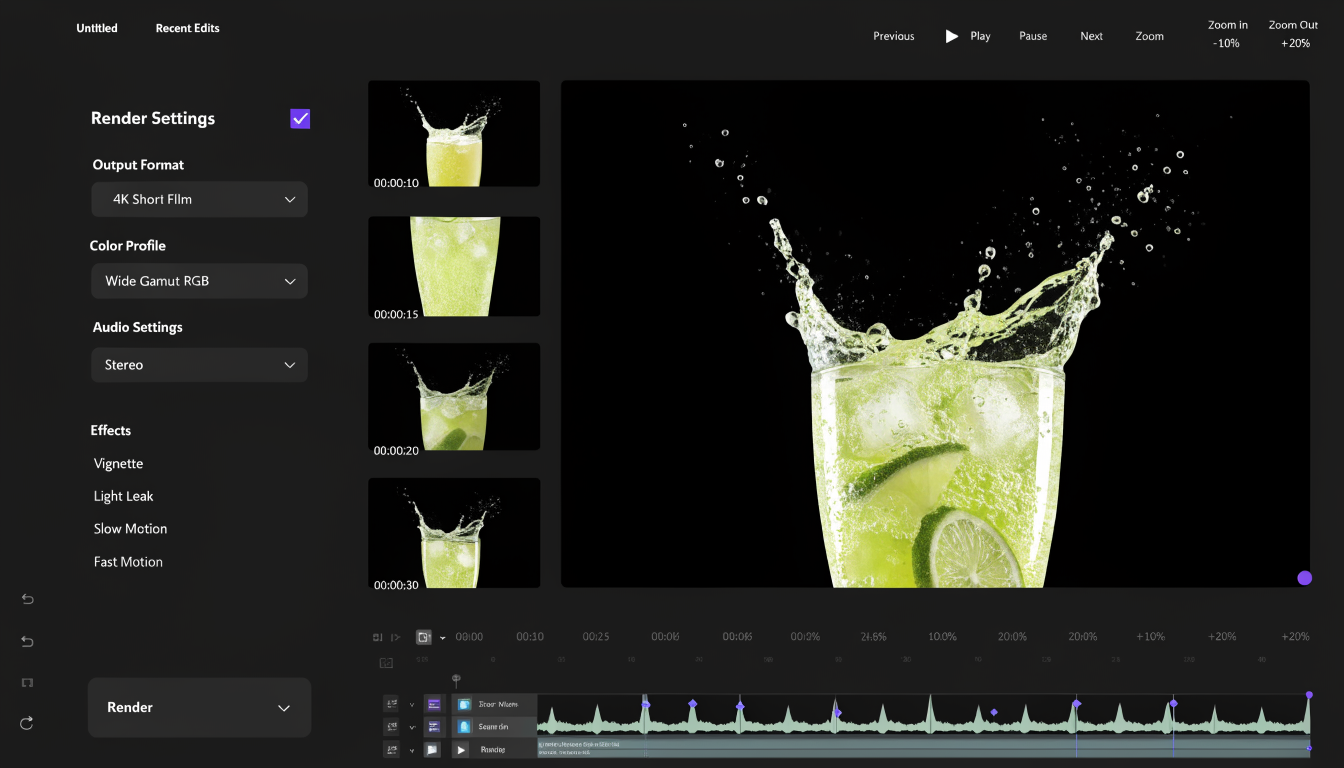Click the playhead pin marker above the tracks
The image size is (1344, 768).
(x=456, y=681)
